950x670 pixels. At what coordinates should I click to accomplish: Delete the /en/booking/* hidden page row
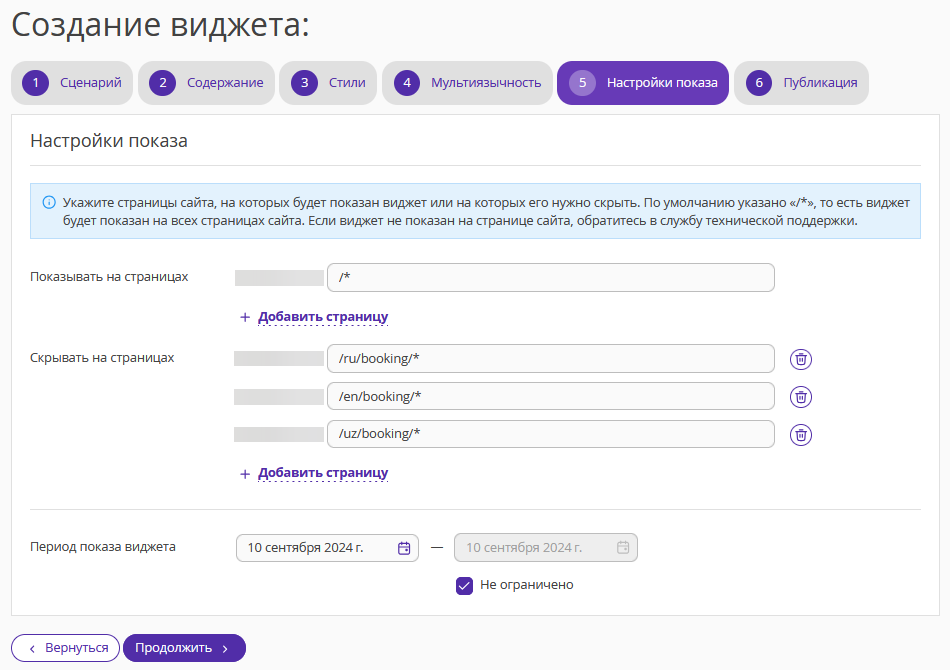800,397
